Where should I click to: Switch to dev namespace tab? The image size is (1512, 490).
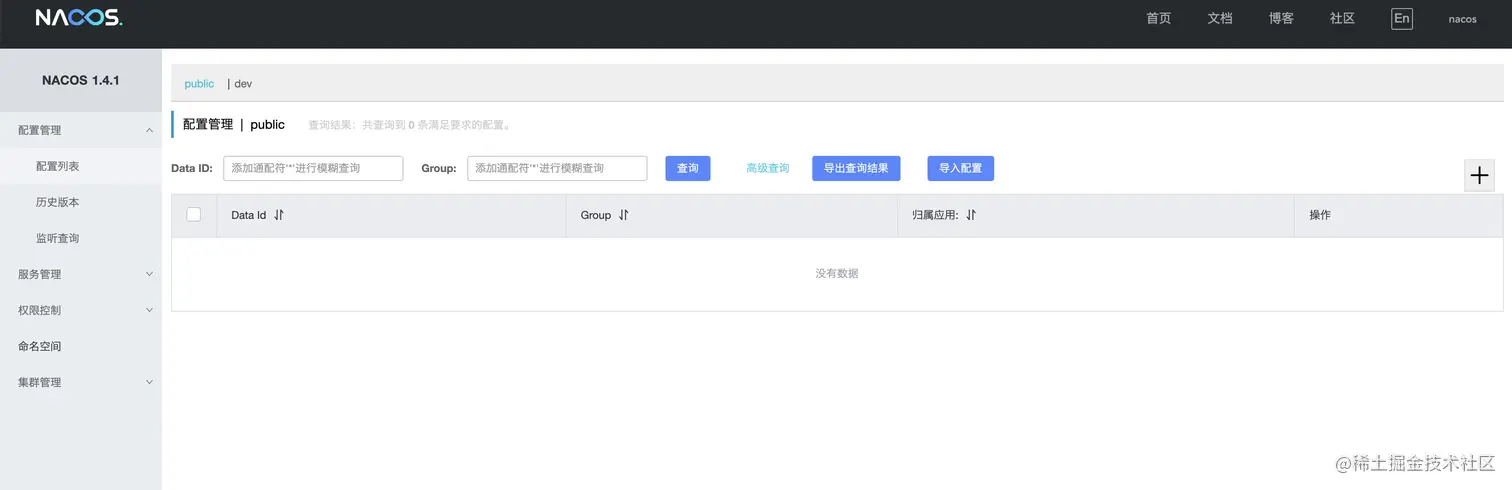[243, 84]
